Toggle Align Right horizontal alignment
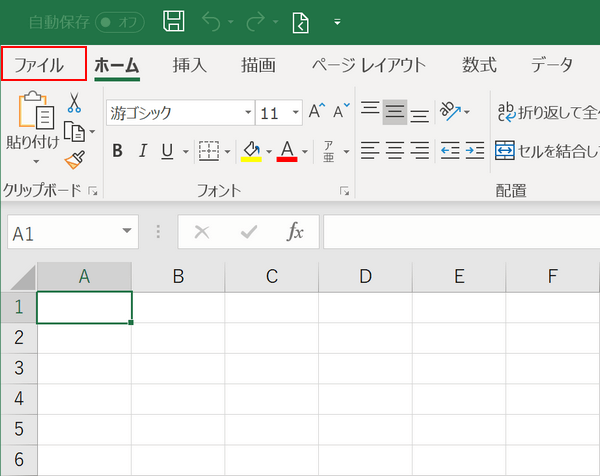This screenshot has height=476, width=600. [419, 151]
